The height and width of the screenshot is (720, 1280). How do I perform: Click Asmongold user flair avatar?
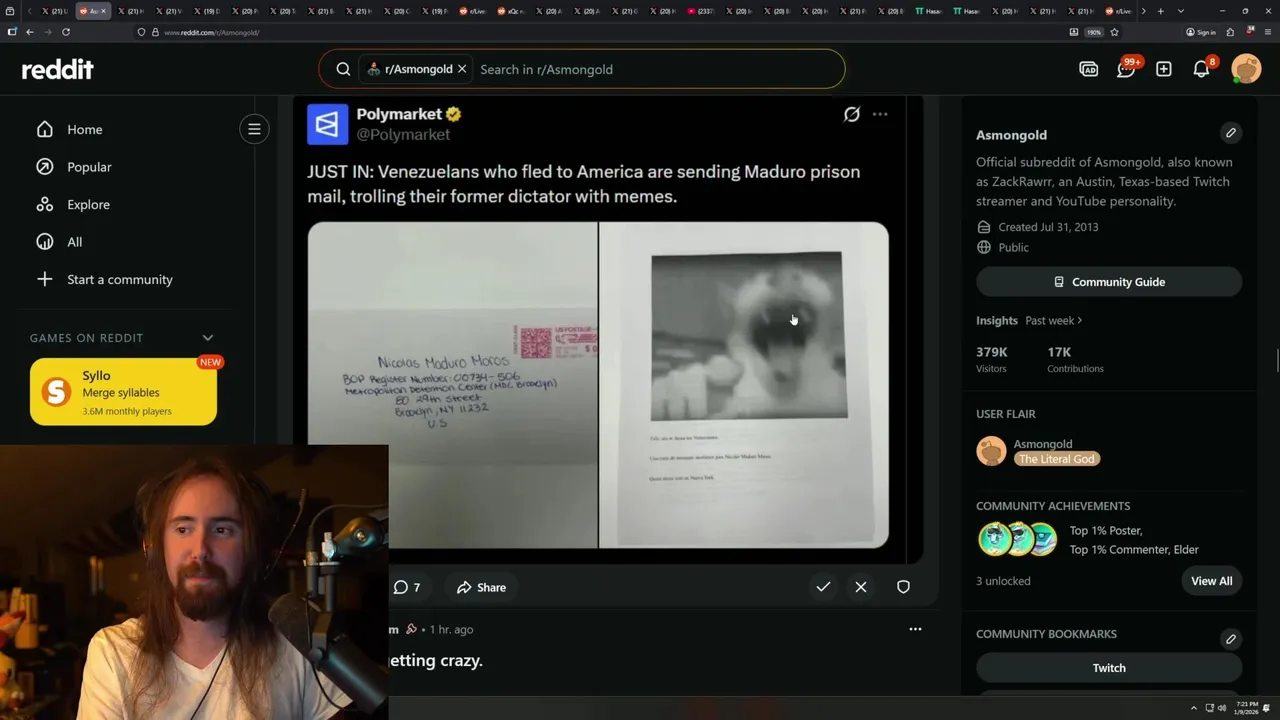coord(991,451)
